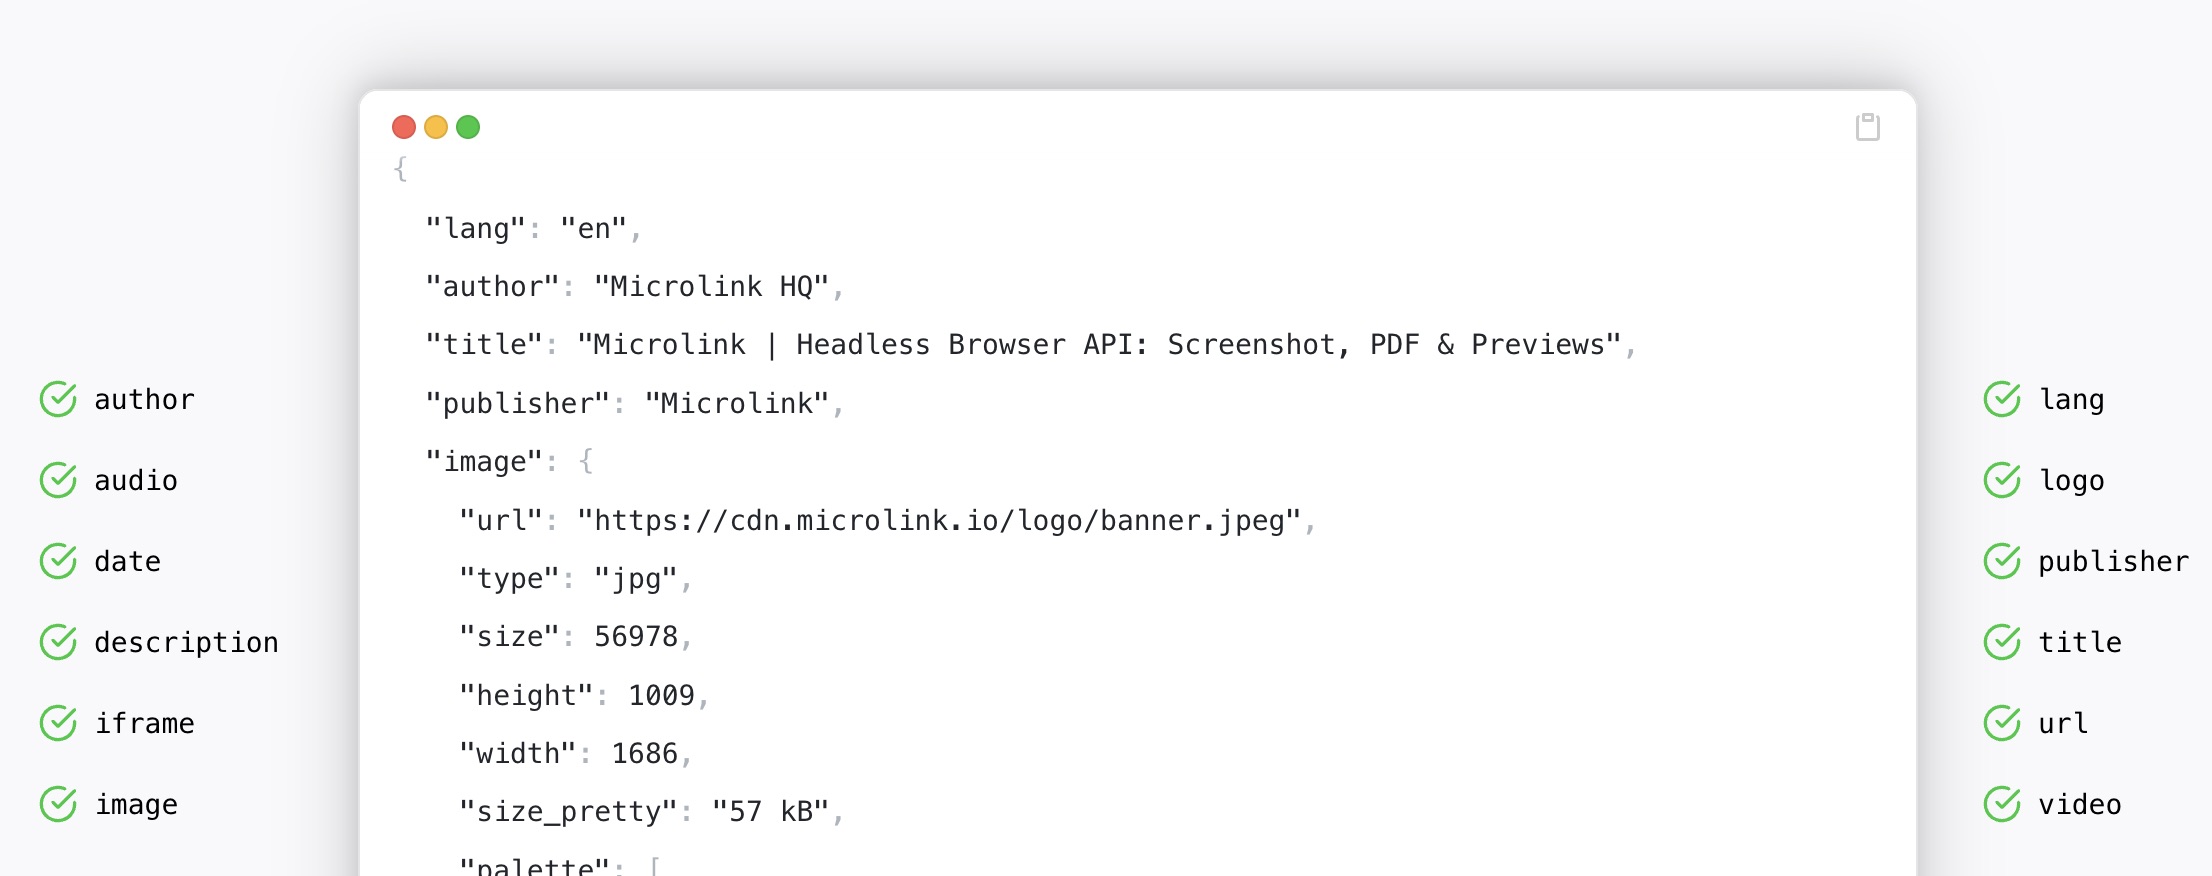
Task: Select the title field label on right
Action: click(x=2080, y=642)
